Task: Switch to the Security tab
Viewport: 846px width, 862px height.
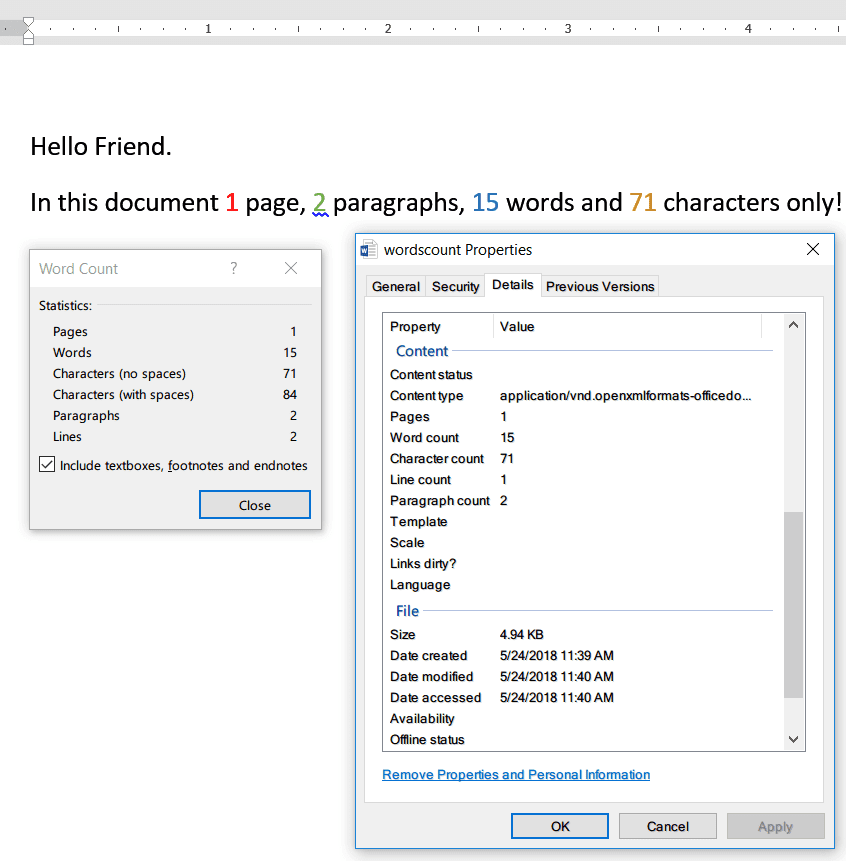Action: [455, 286]
